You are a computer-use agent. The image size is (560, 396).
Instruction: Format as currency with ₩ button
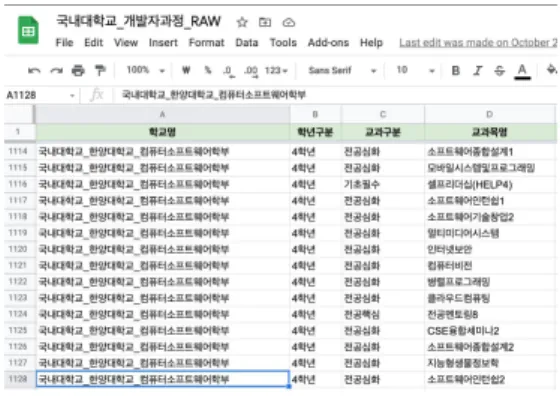point(186,70)
